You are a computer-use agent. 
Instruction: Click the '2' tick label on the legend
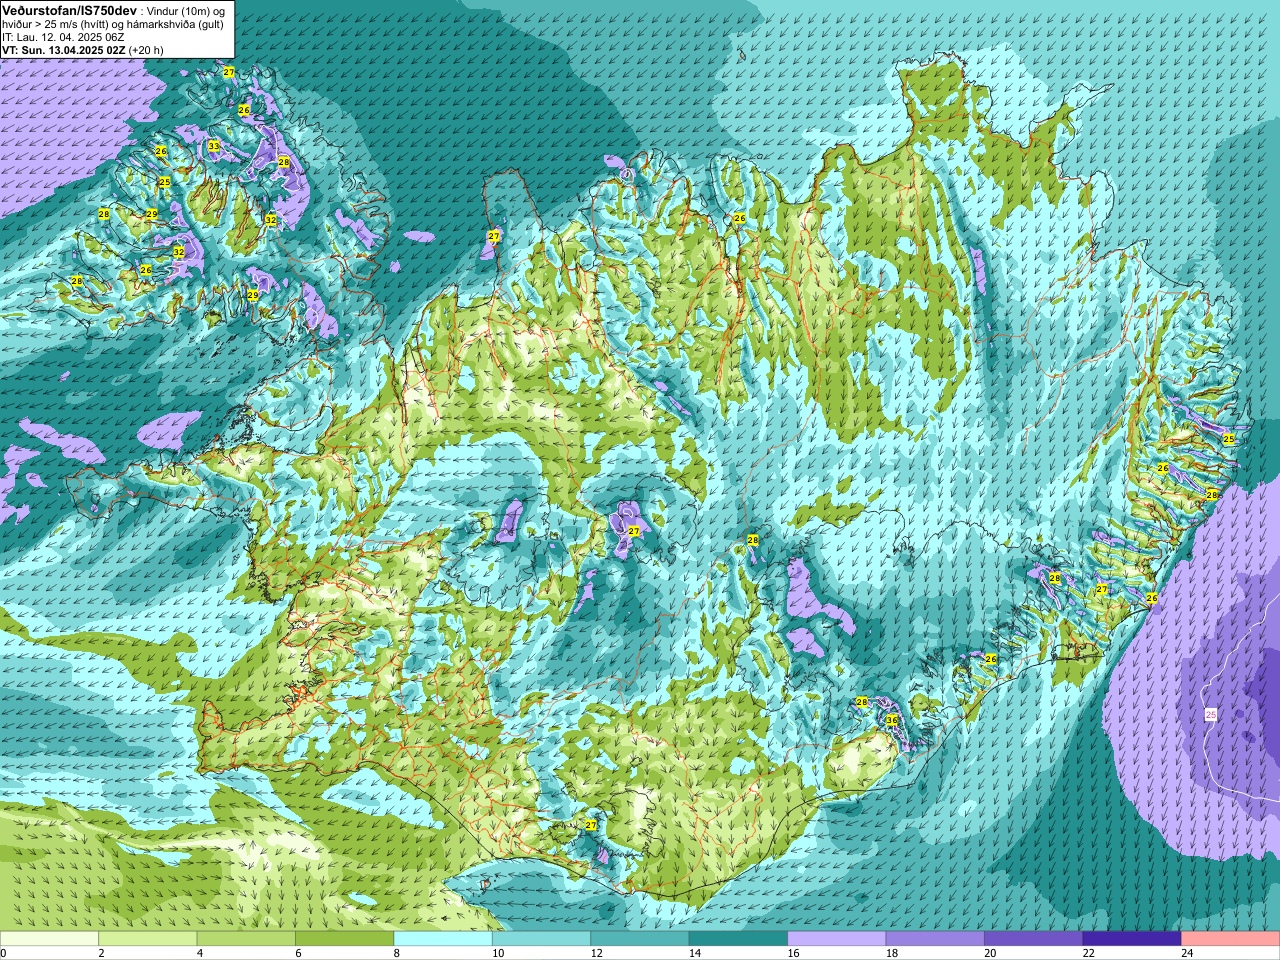pos(102,953)
